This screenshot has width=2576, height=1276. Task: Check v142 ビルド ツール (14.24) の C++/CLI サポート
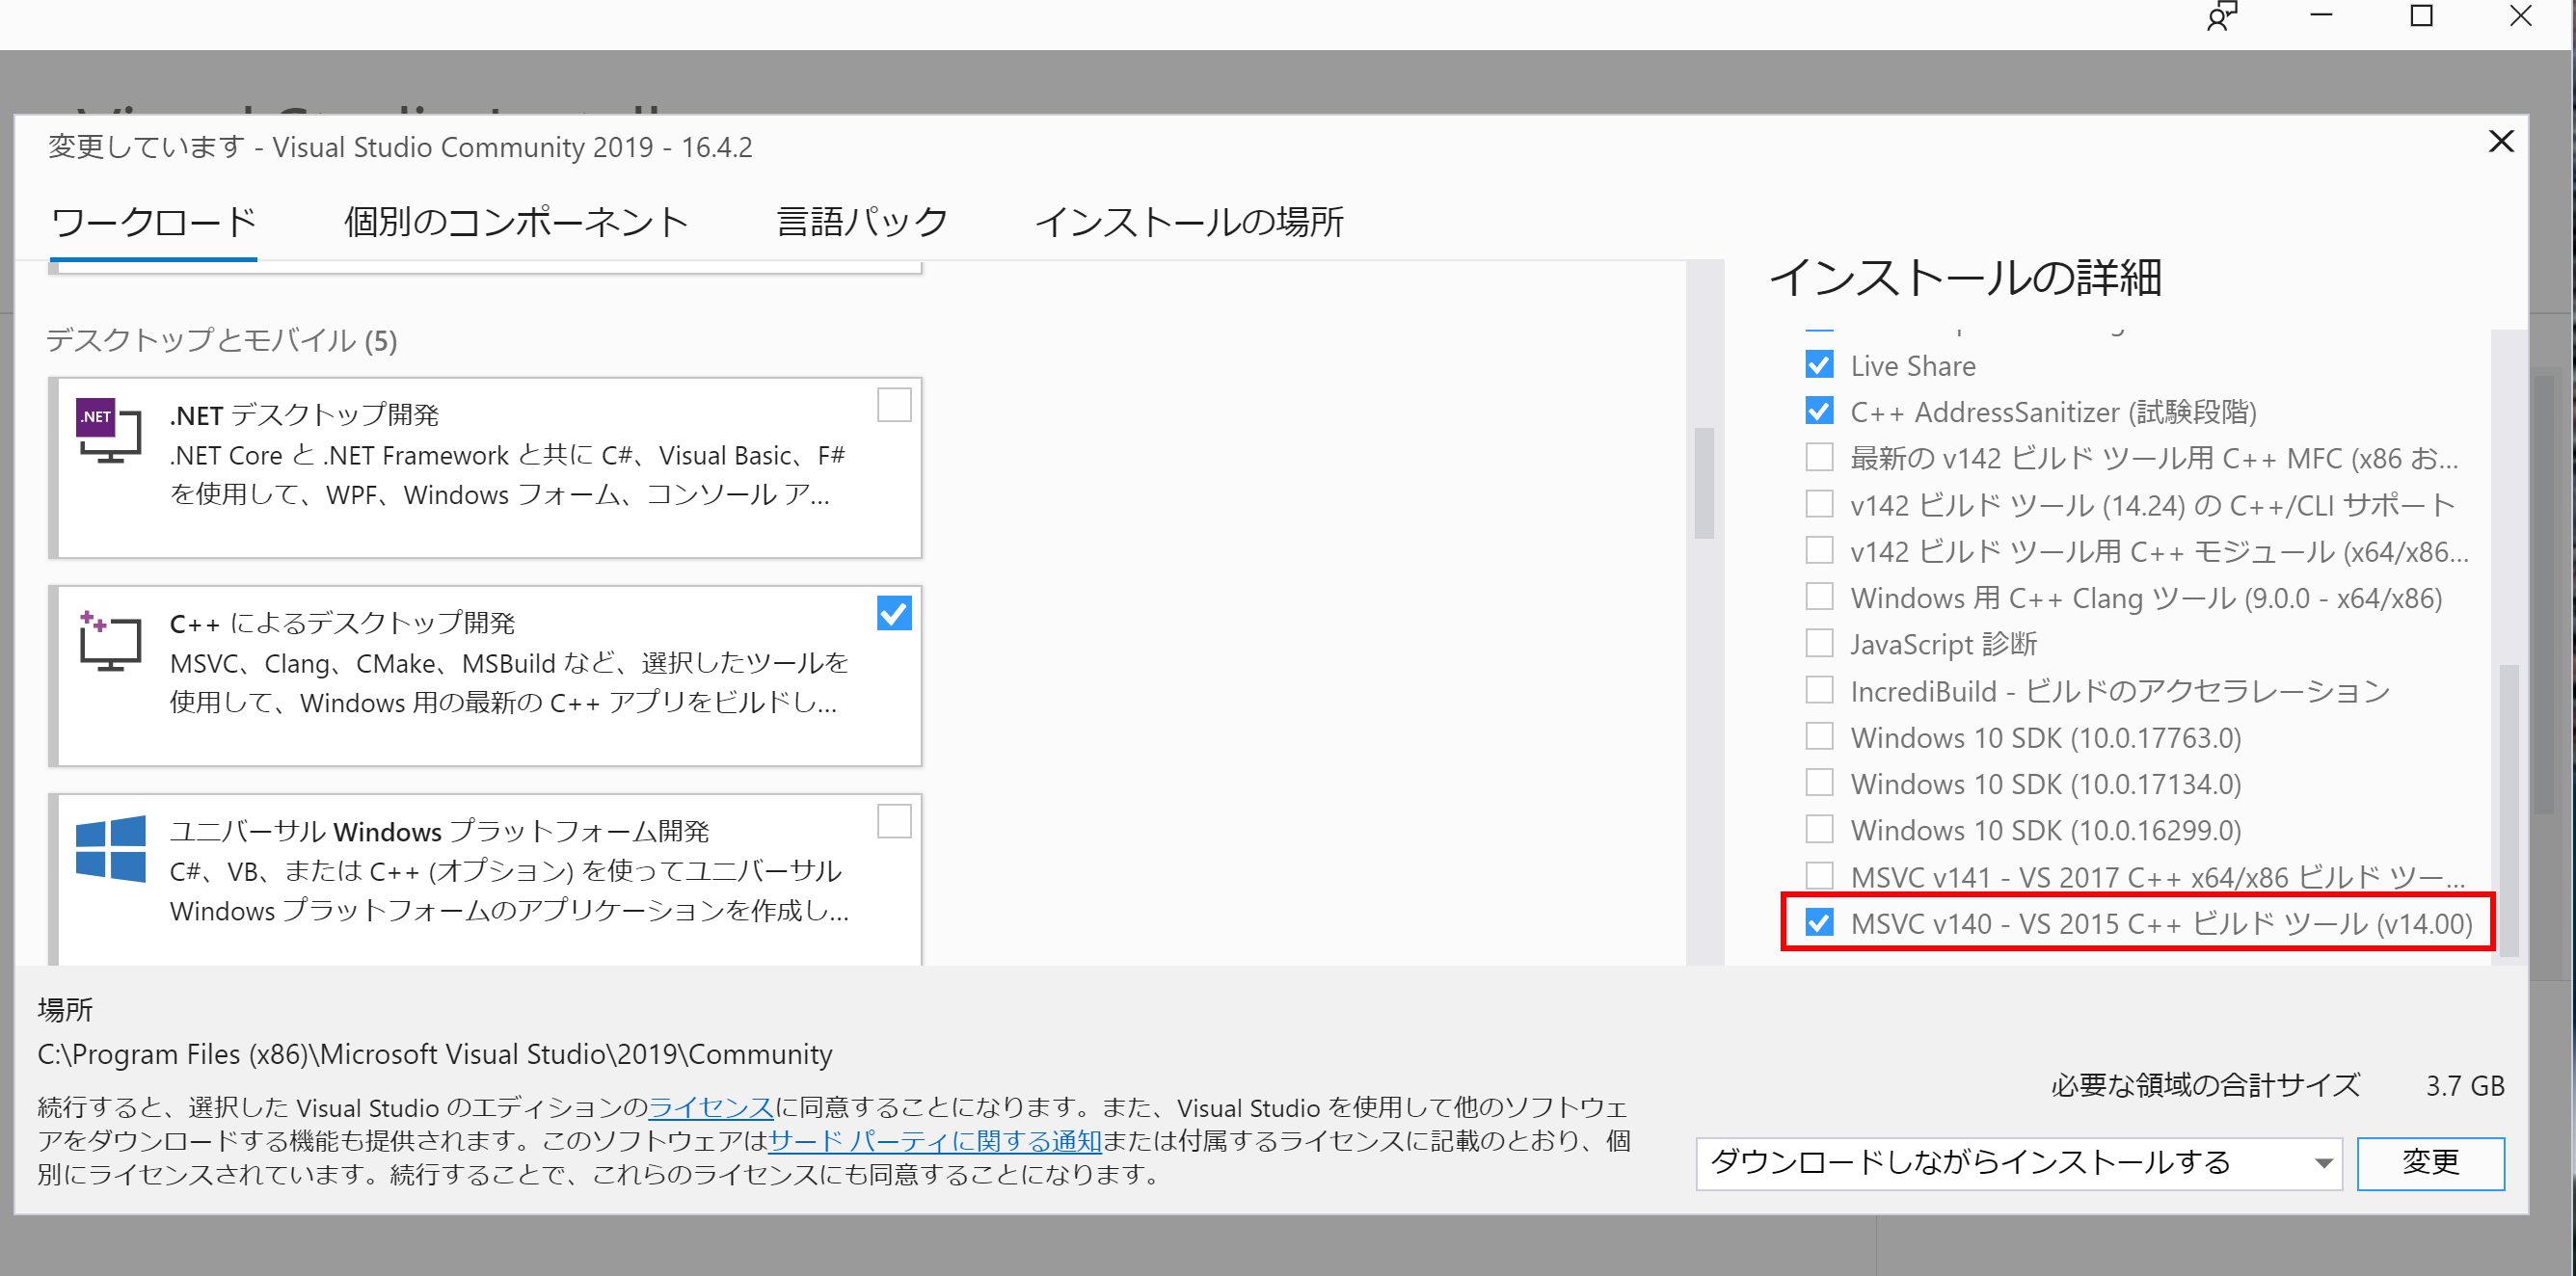pos(1819,504)
